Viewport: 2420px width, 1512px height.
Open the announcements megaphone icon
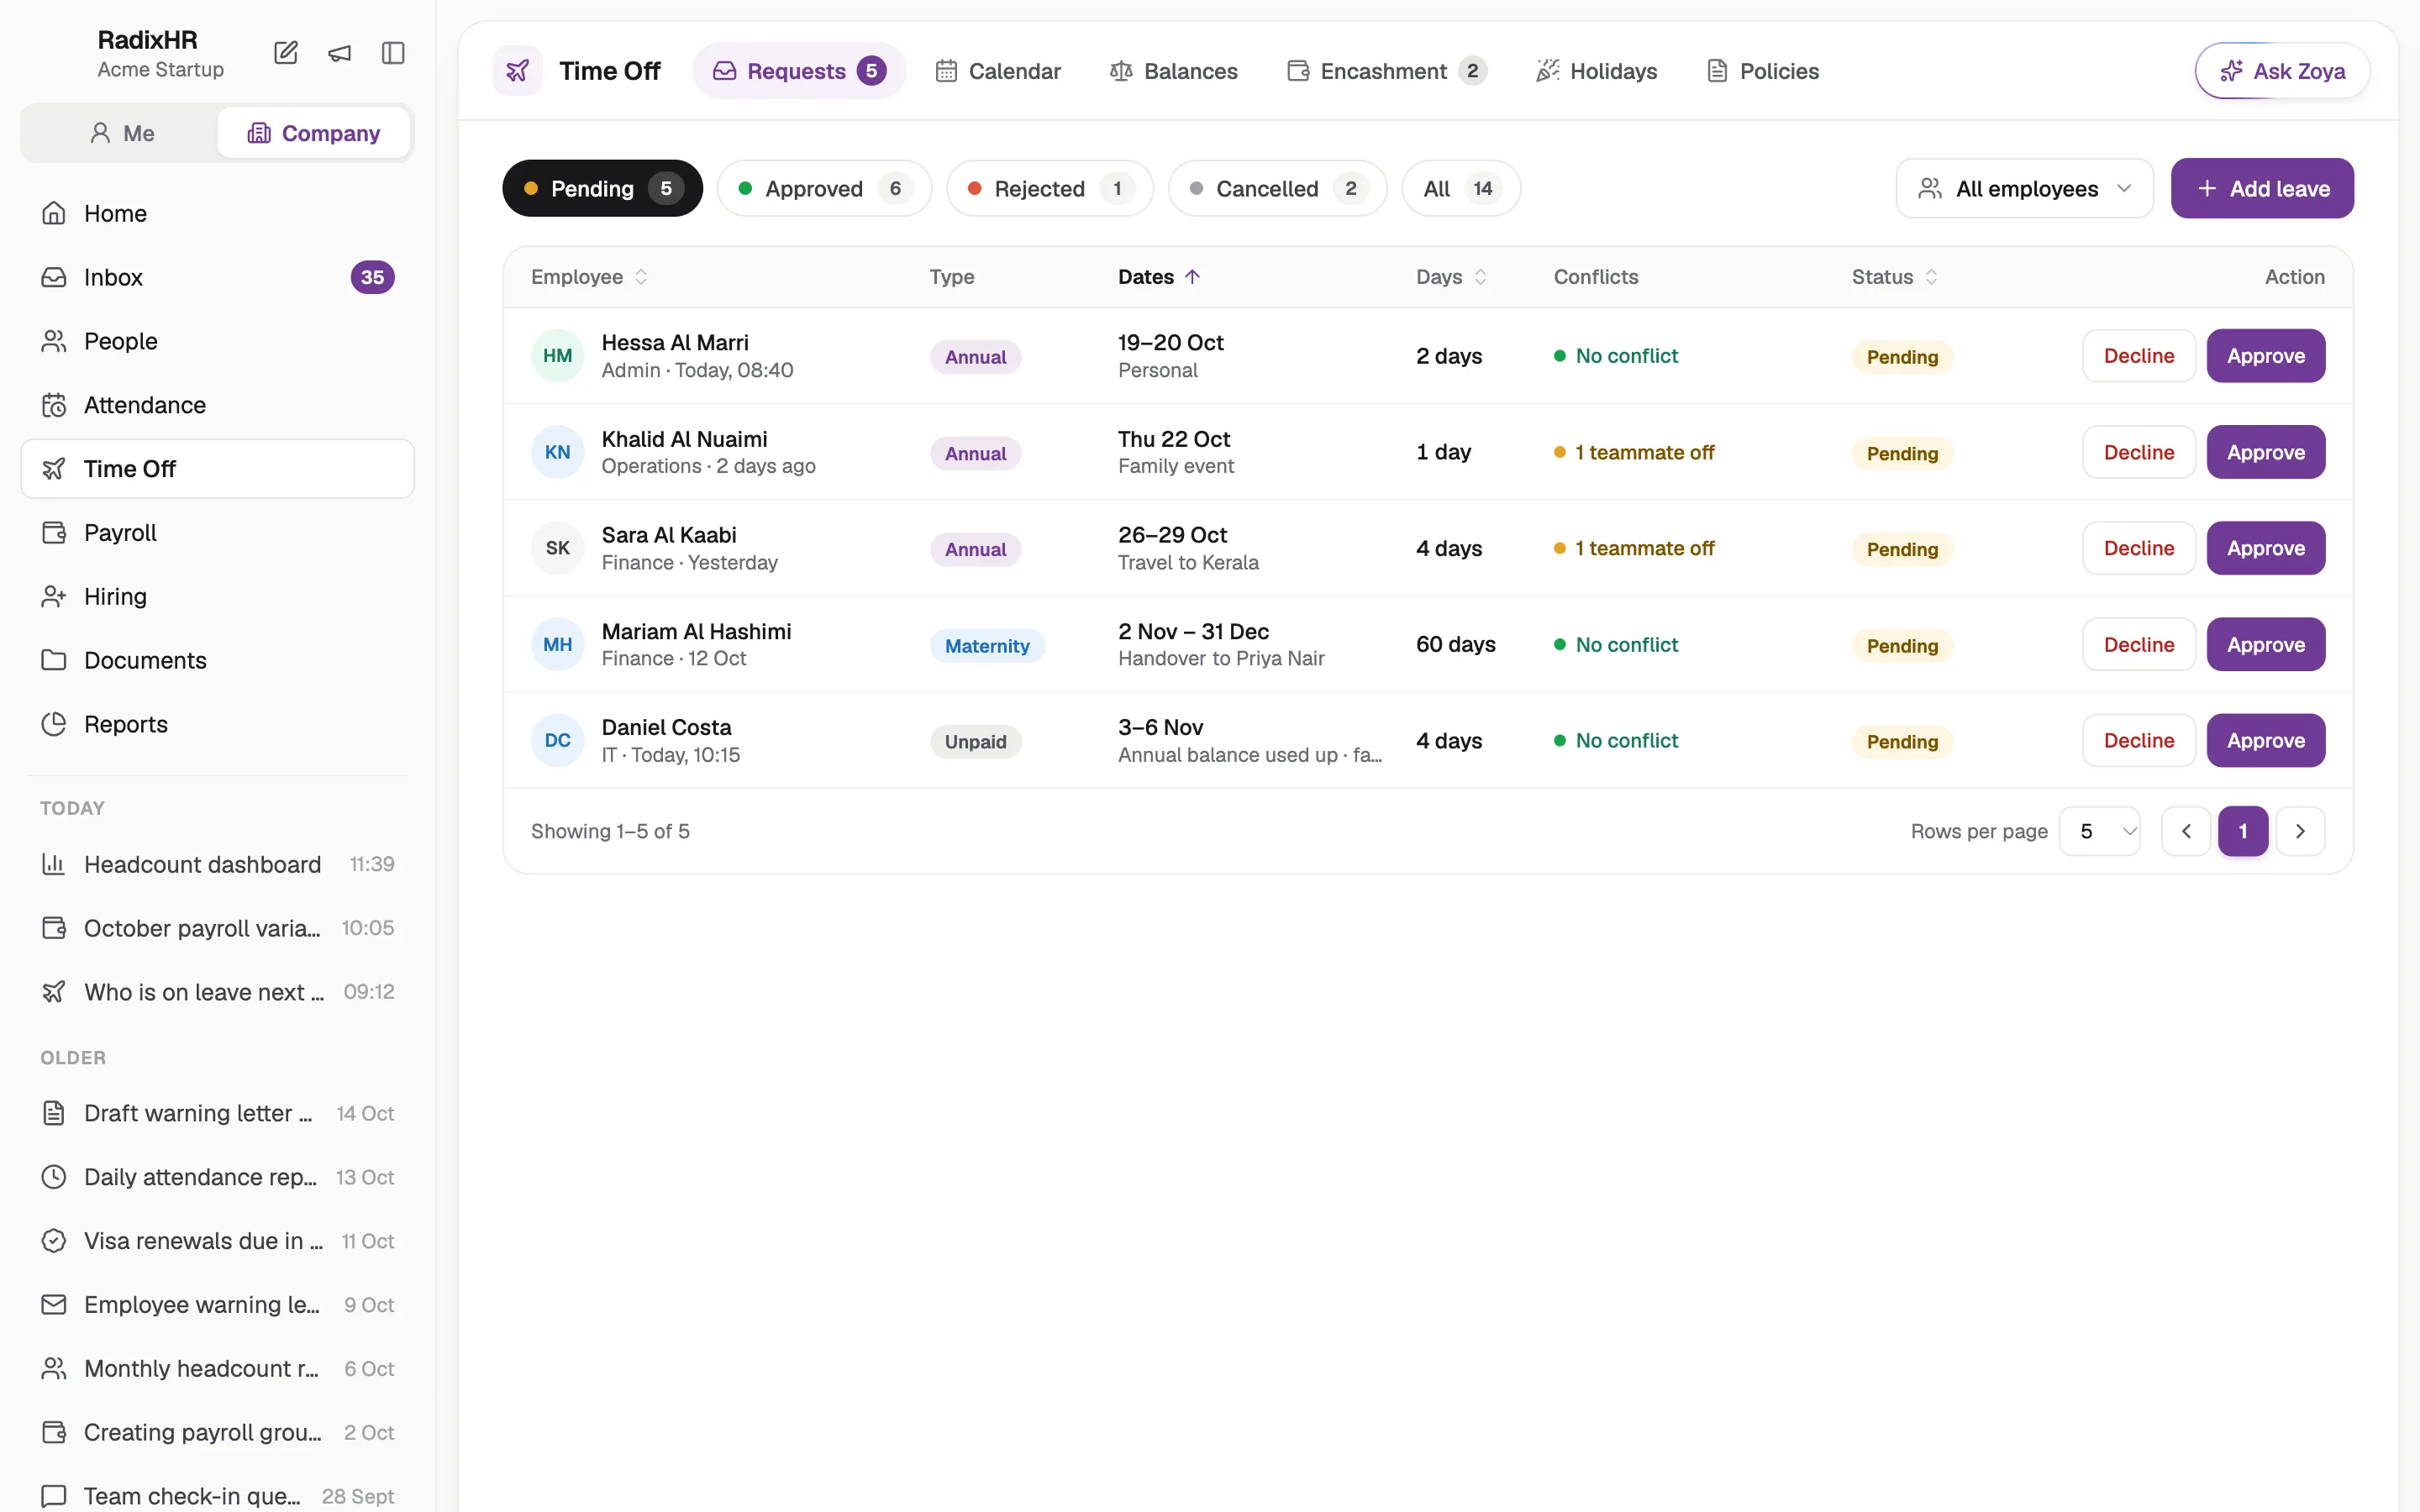click(340, 53)
